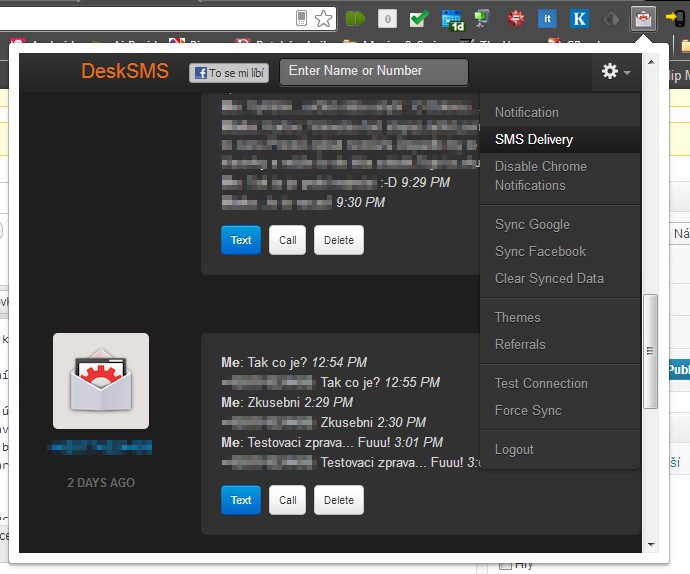Select Notification in settings menu
Image resolution: width=690 pixels, height=574 pixels.
pos(560,112)
